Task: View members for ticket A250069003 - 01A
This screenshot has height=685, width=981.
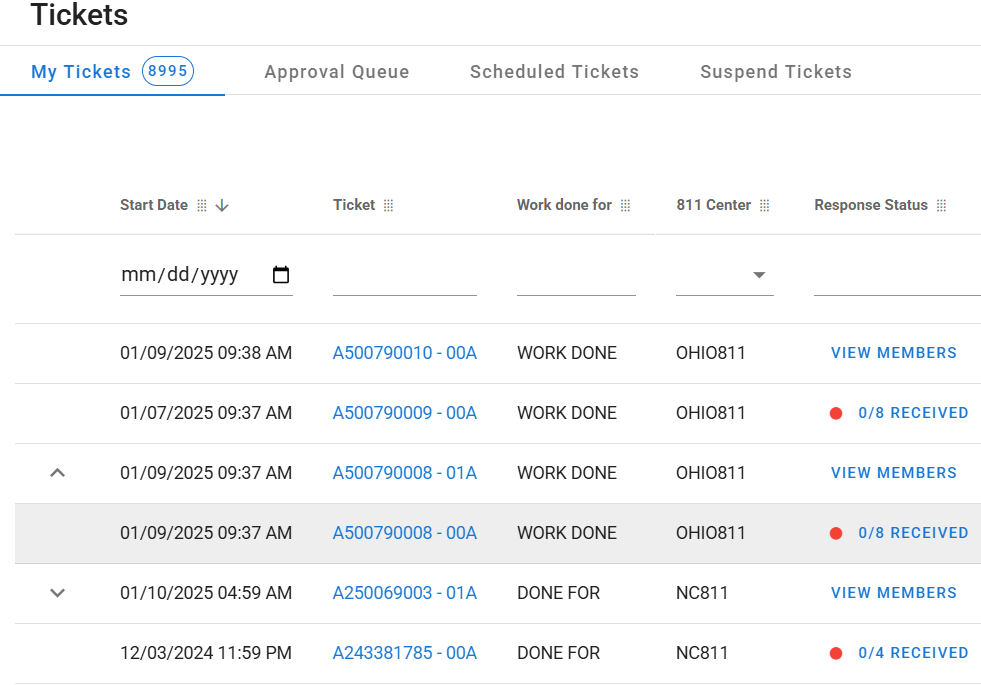Action: [x=893, y=594]
